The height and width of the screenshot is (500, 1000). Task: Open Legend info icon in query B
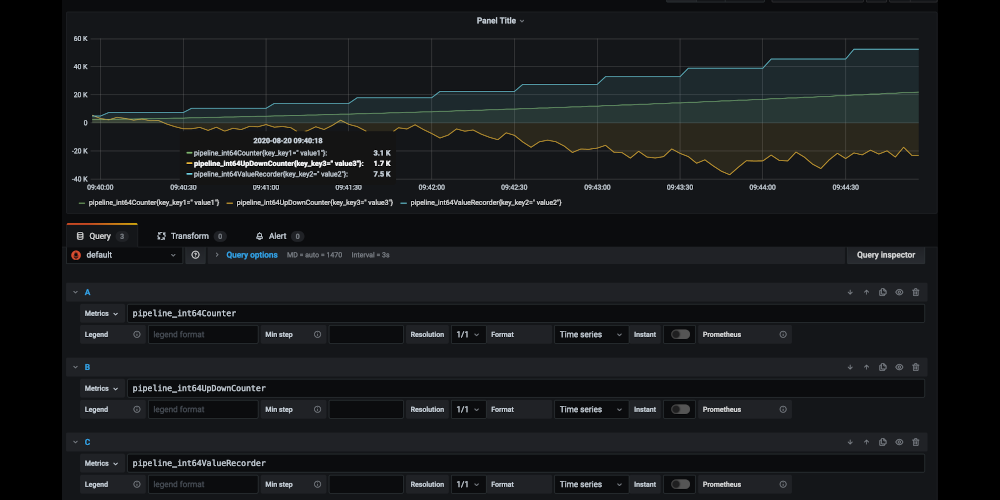[136, 409]
